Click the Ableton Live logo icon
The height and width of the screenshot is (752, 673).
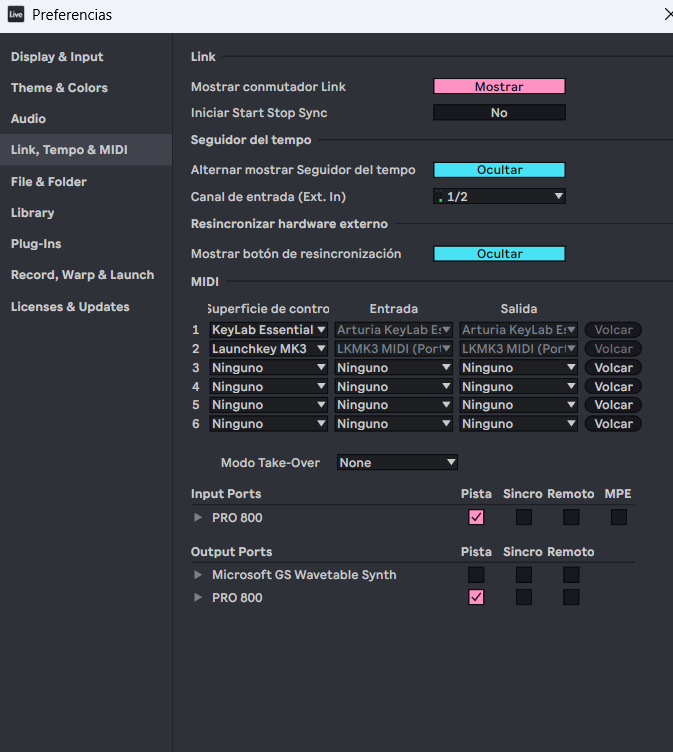16,14
